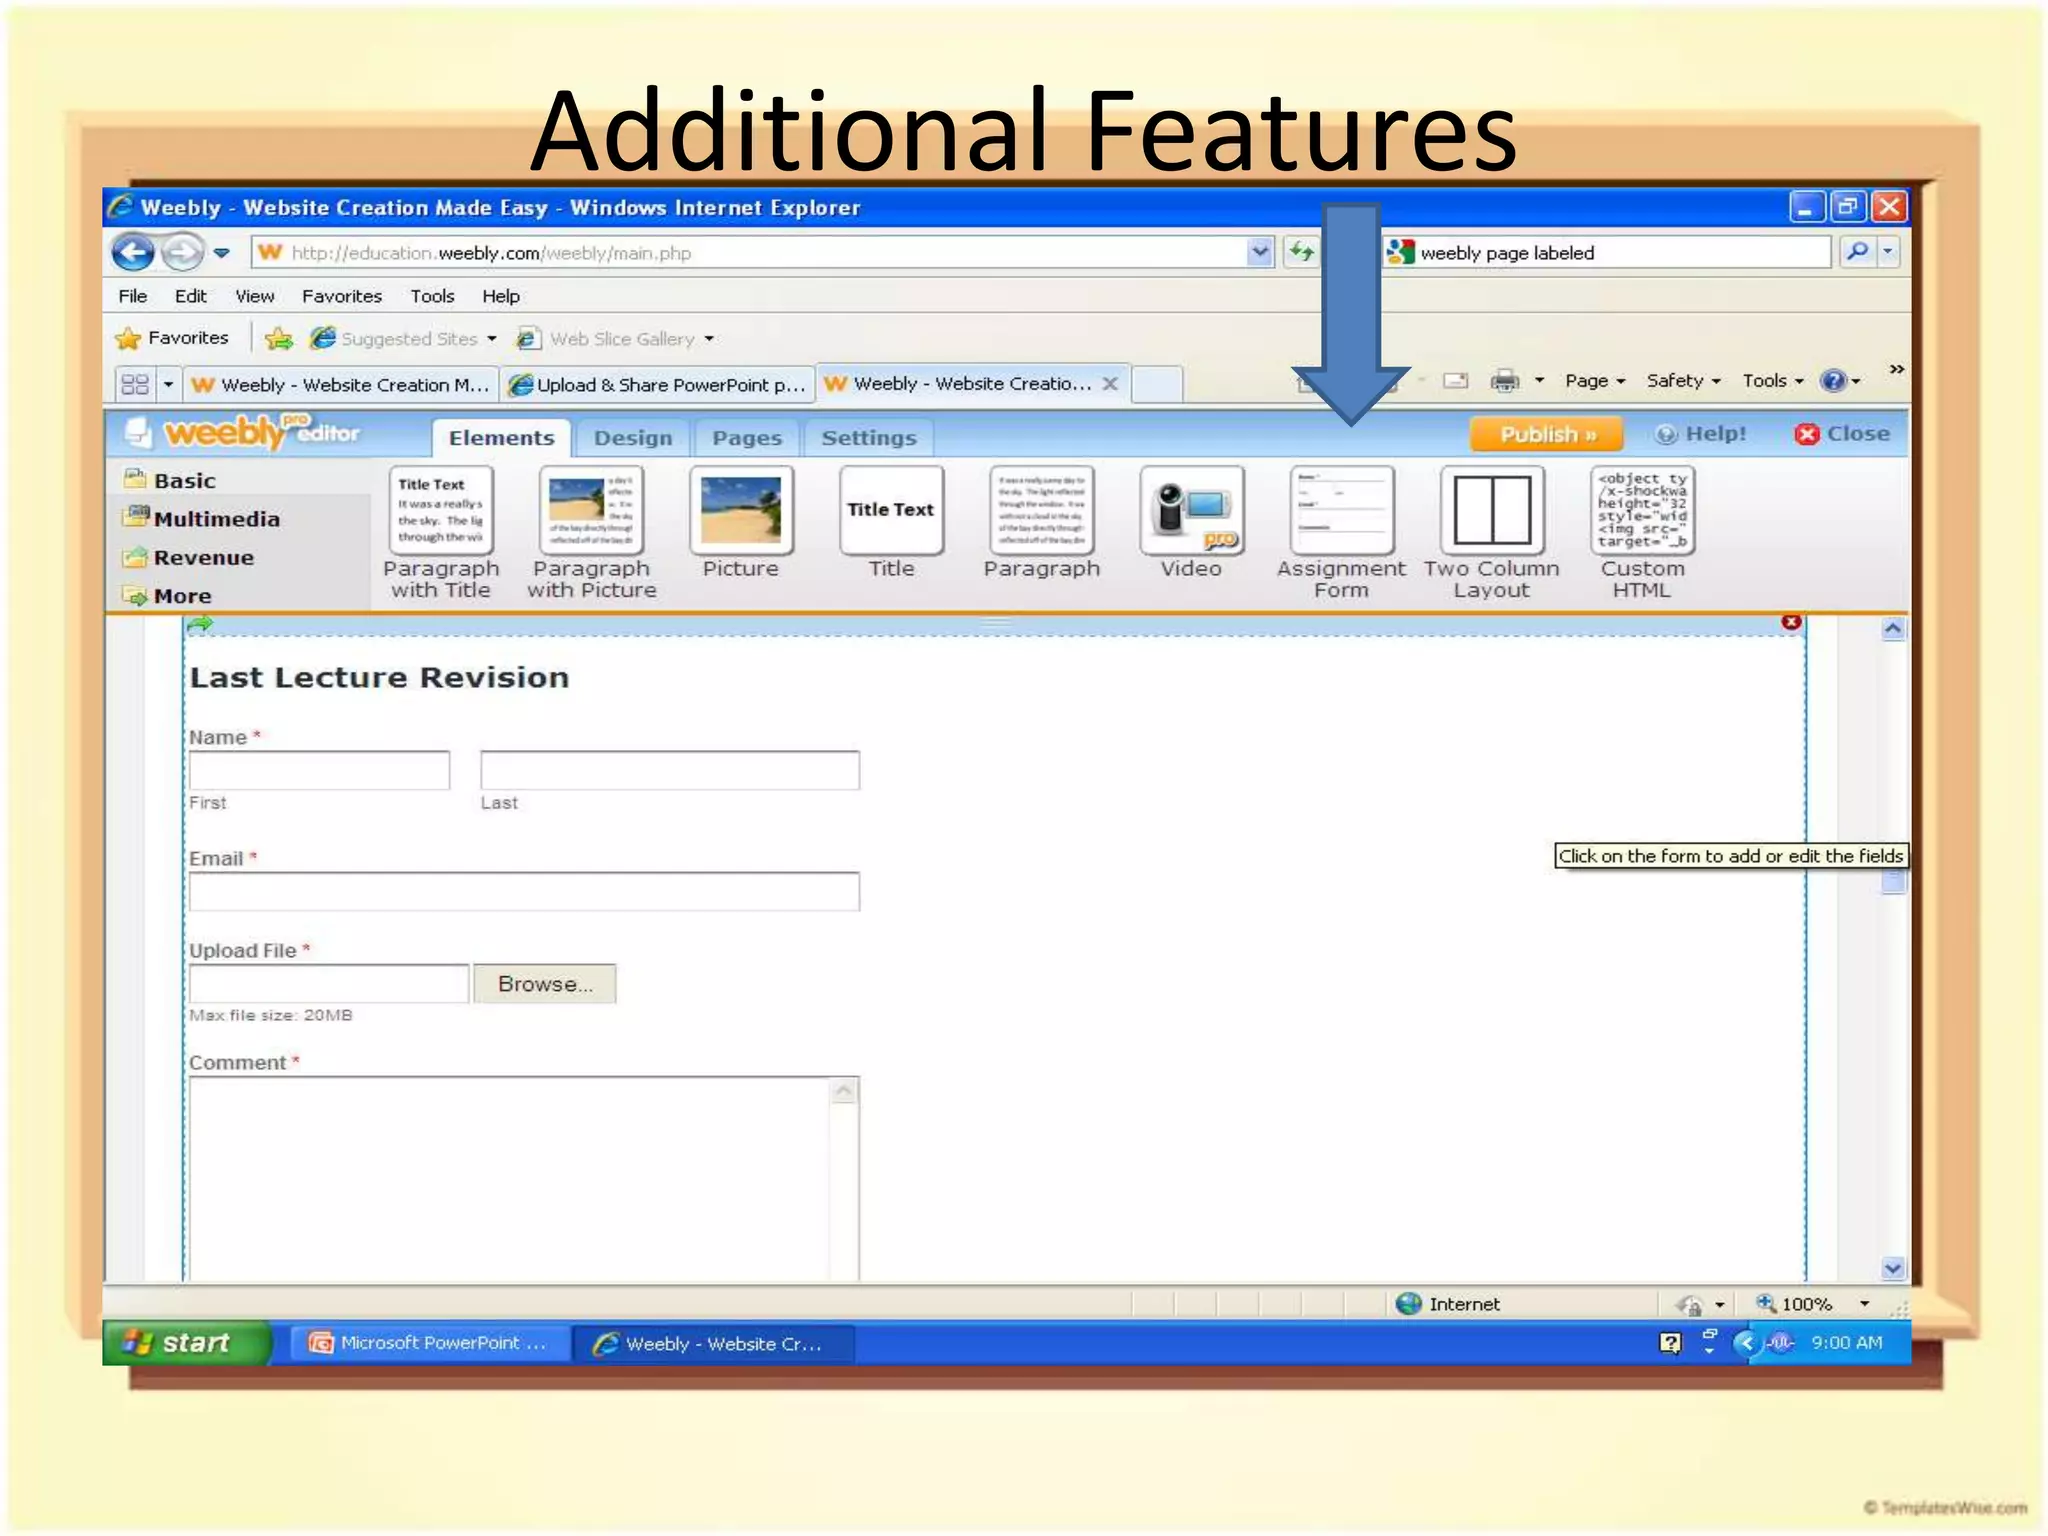Click the Email input field
2048x1536 pixels.
(525, 891)
